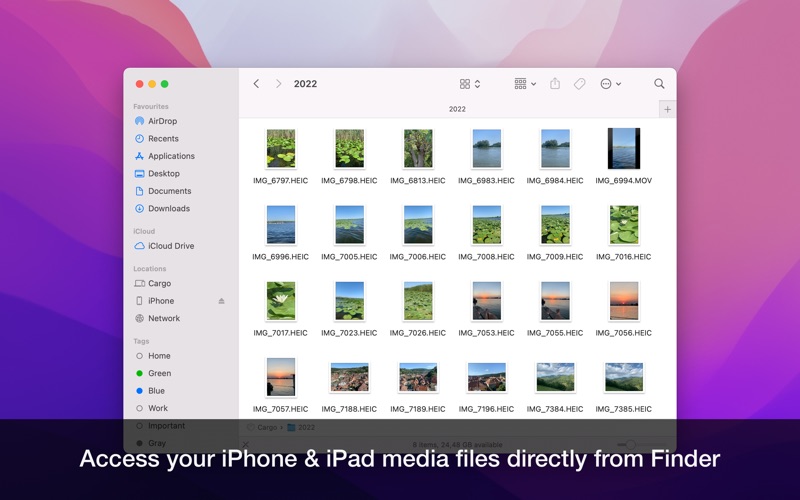Image resolution: width=800 pixels, height=500 pixels.
Task: Click the Edit Tags toolbar icon
Action: pyautogui.click(x=579, y=84)
